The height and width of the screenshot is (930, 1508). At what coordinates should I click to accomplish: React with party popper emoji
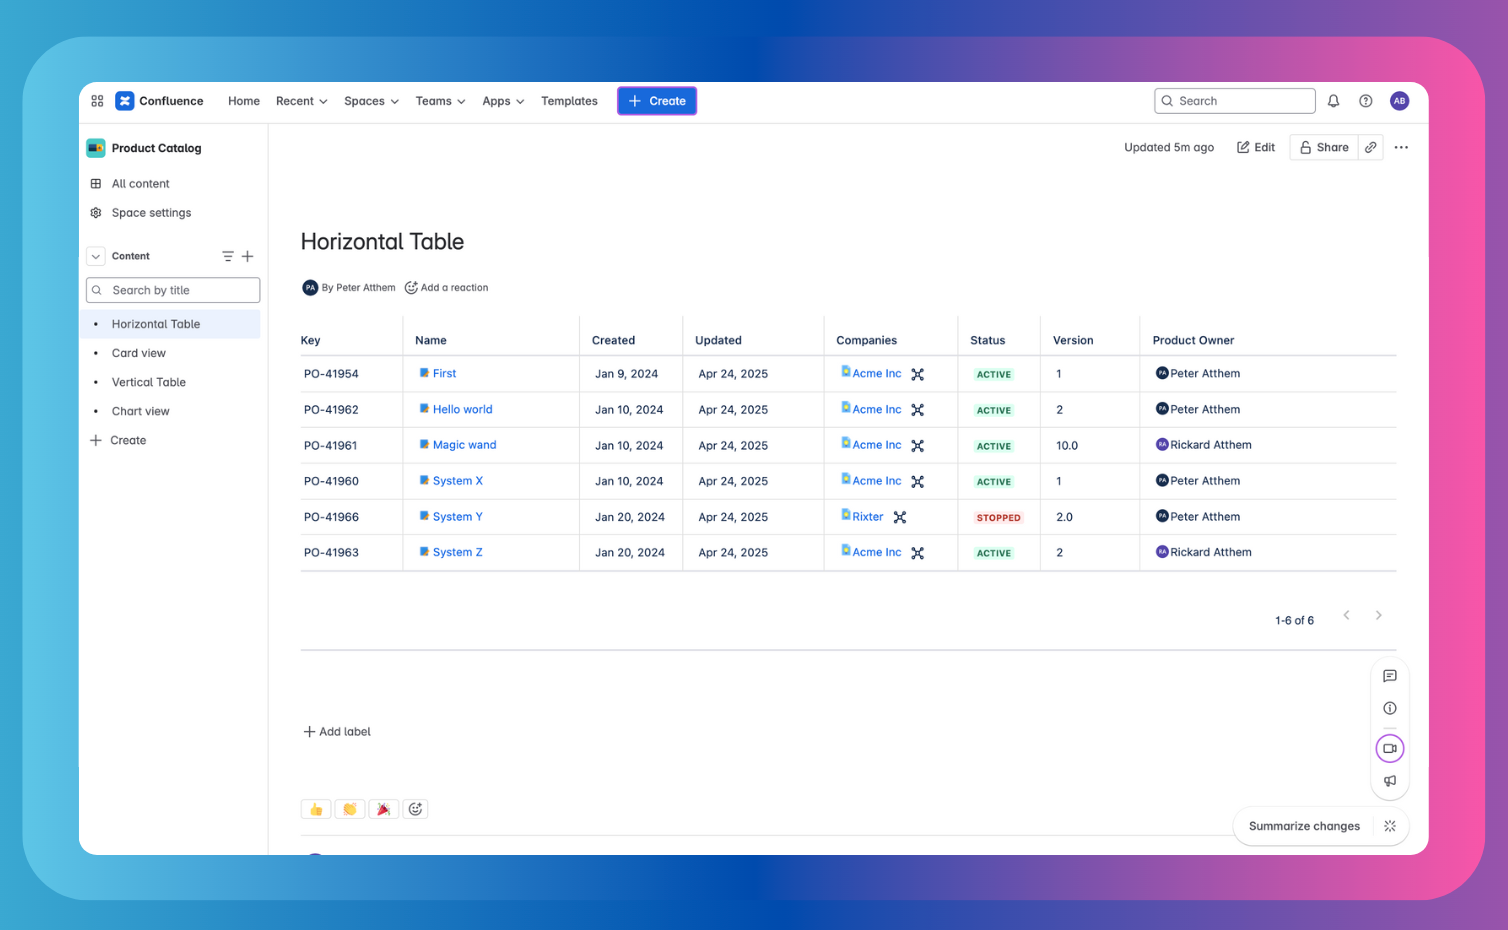(x=384, y=809)
